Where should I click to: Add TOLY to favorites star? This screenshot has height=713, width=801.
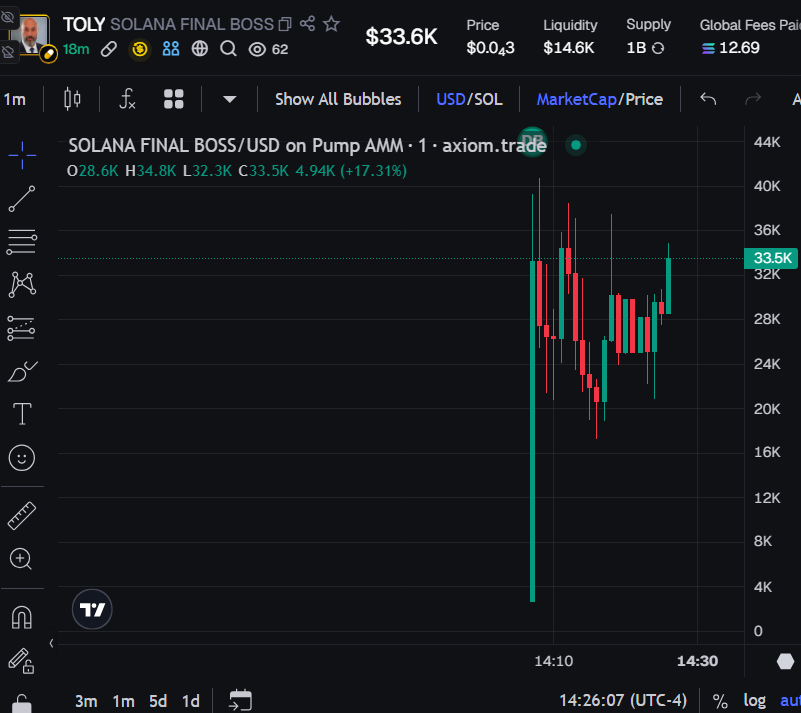pos(332,23)
